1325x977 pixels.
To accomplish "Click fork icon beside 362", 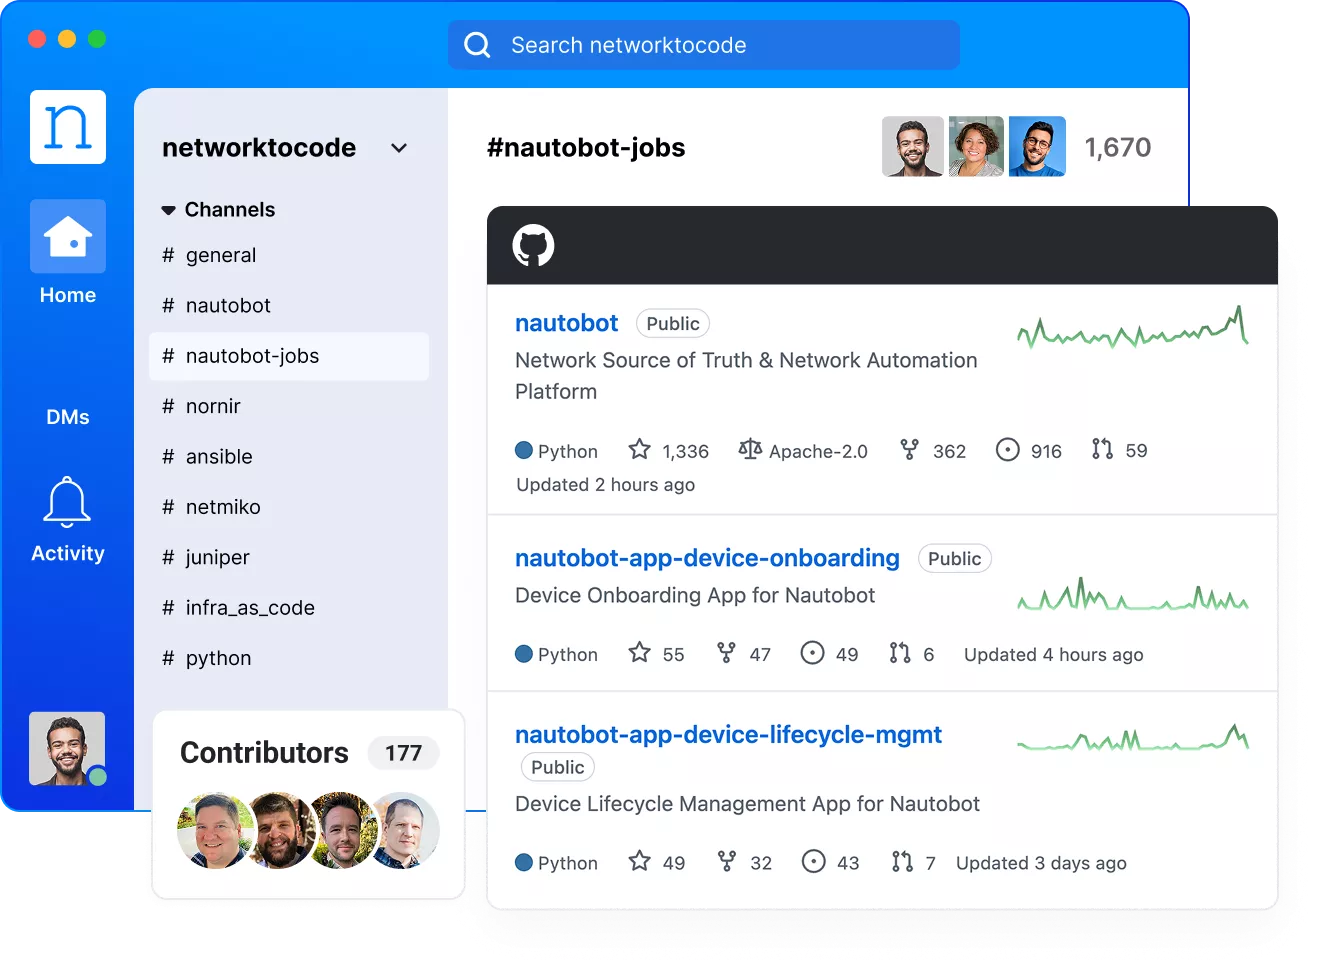I will 909,450.
